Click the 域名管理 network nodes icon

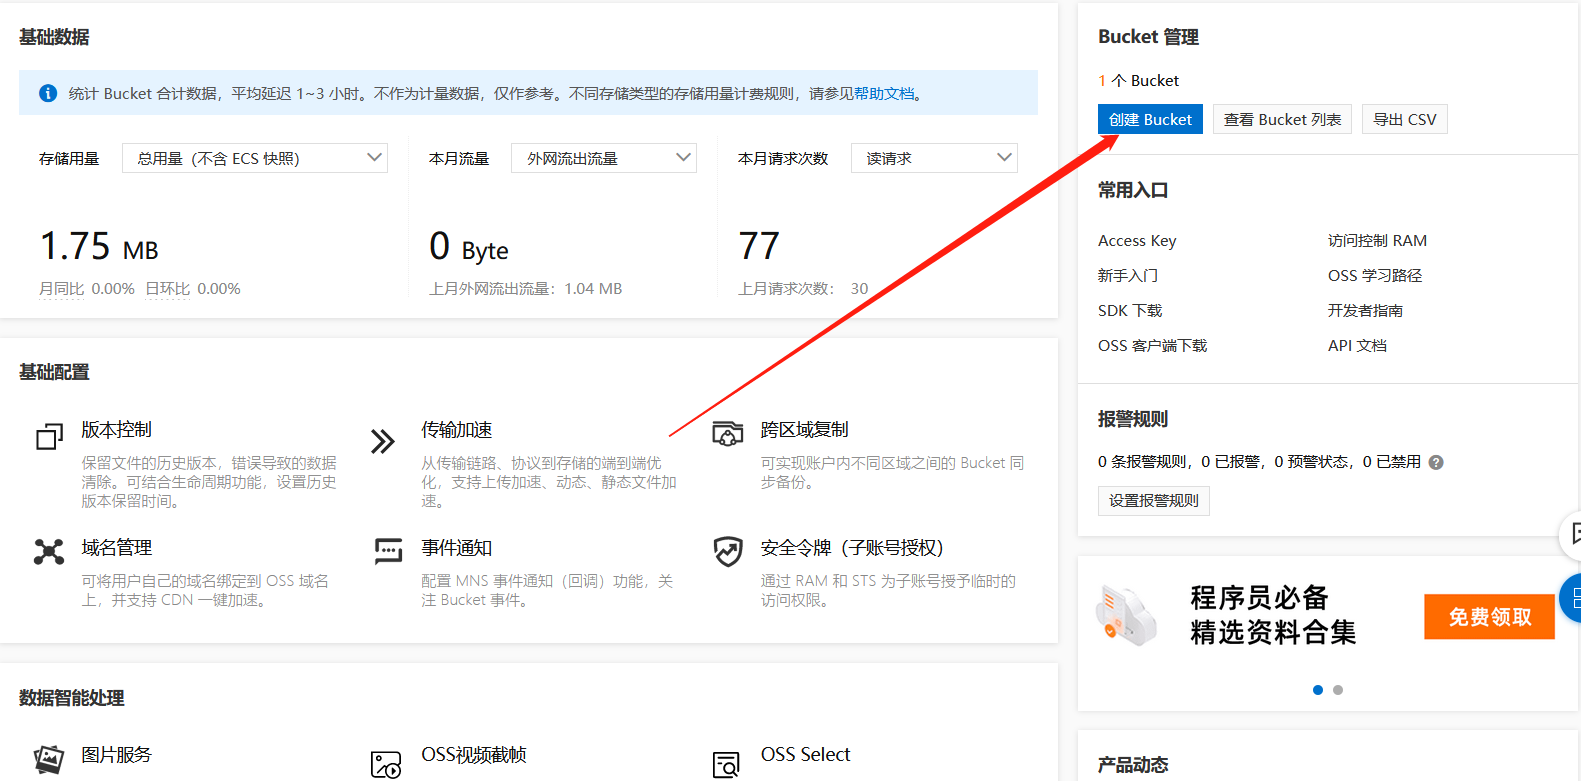tap(49, 552)
